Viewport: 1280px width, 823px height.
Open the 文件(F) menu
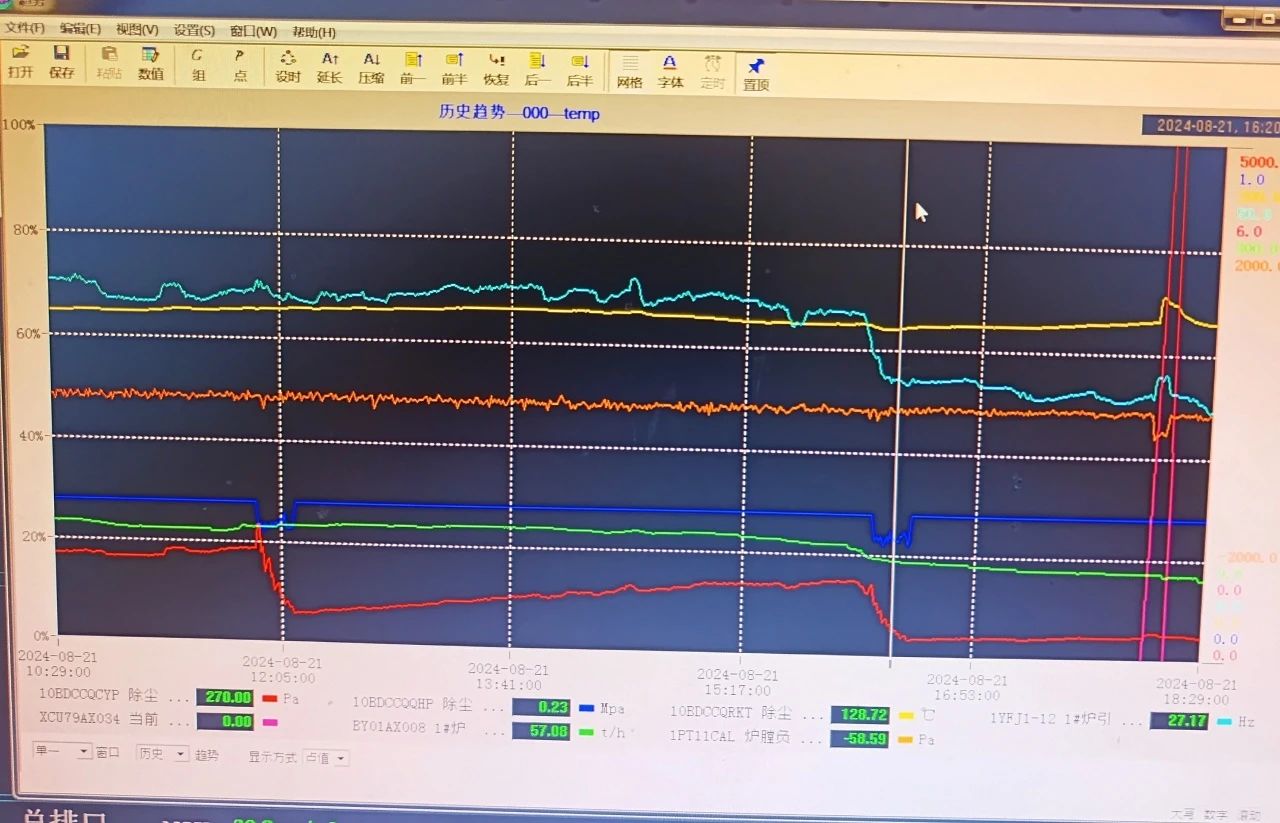[x=25, y=28]
